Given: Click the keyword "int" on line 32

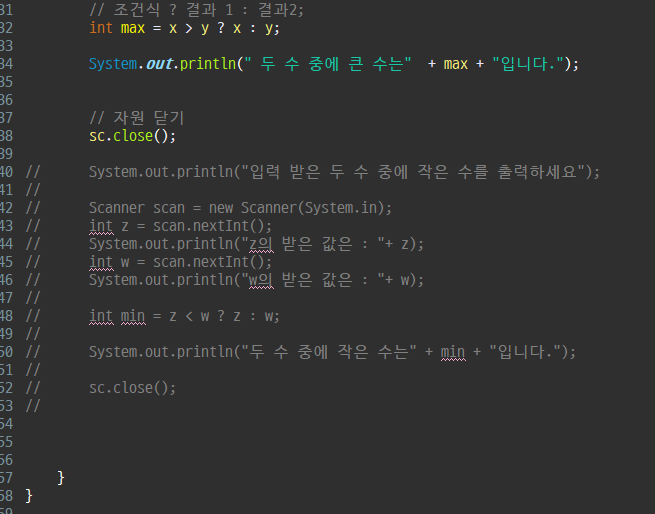Looking at the screenshot, I should (101, 28).
